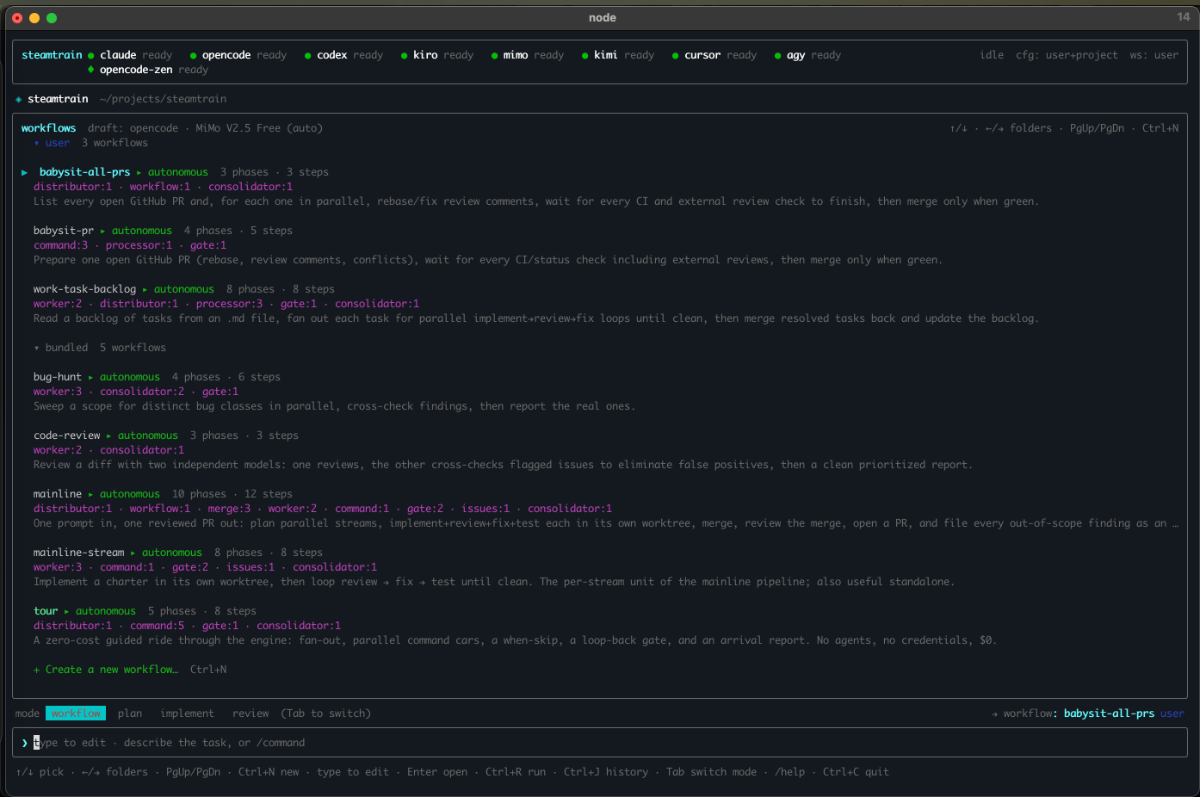Select the code-review workflow
1200x797 pixels.
coord(67,435)
